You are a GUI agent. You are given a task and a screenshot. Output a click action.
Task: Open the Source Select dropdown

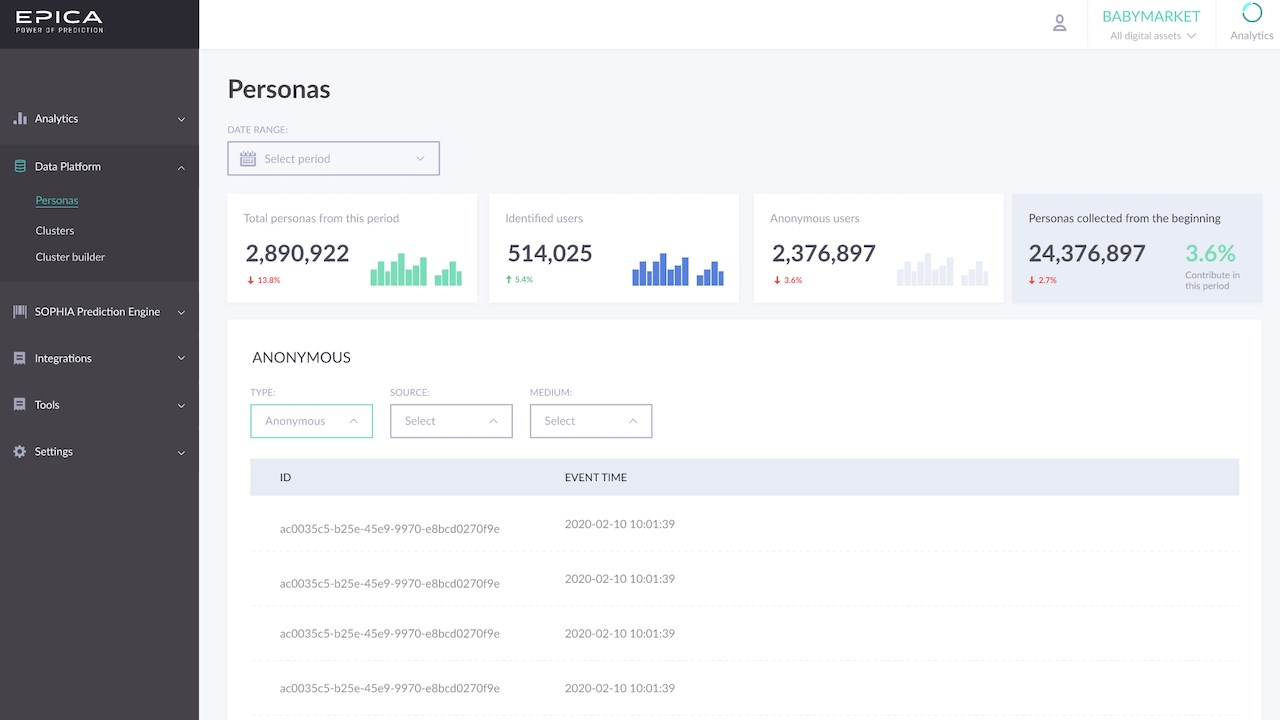(x=451, y=421)
